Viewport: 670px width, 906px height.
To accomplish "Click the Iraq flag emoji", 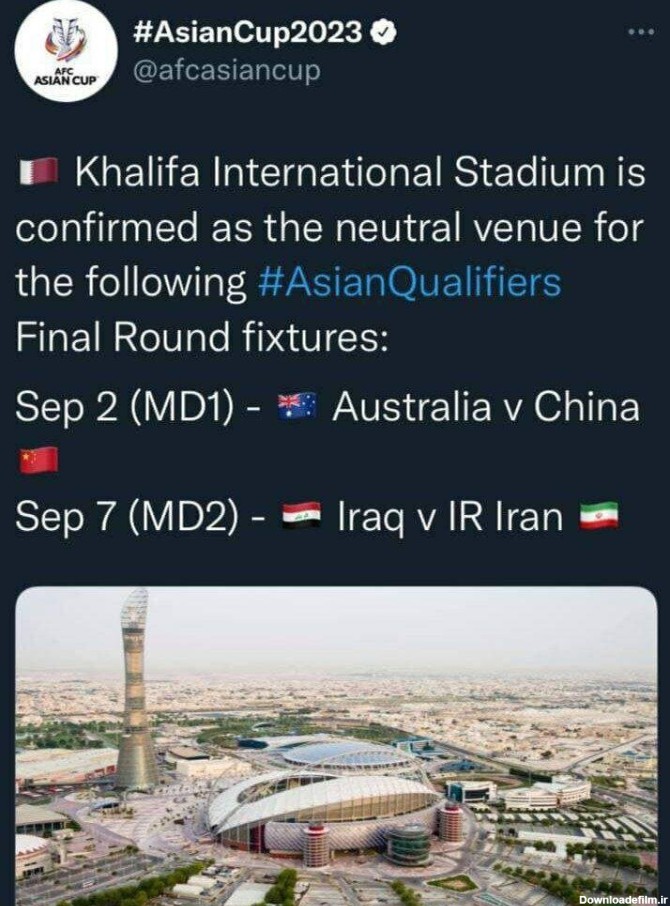I will point(301,516).
